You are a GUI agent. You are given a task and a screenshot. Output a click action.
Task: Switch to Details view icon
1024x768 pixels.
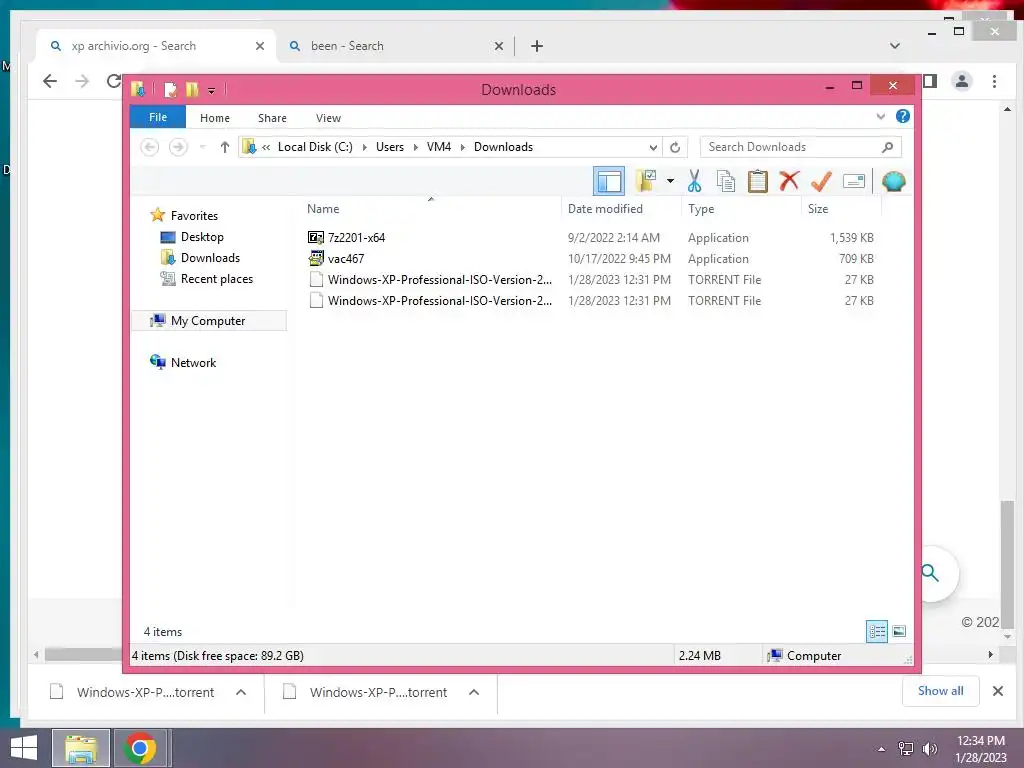[x=877, y=631]
